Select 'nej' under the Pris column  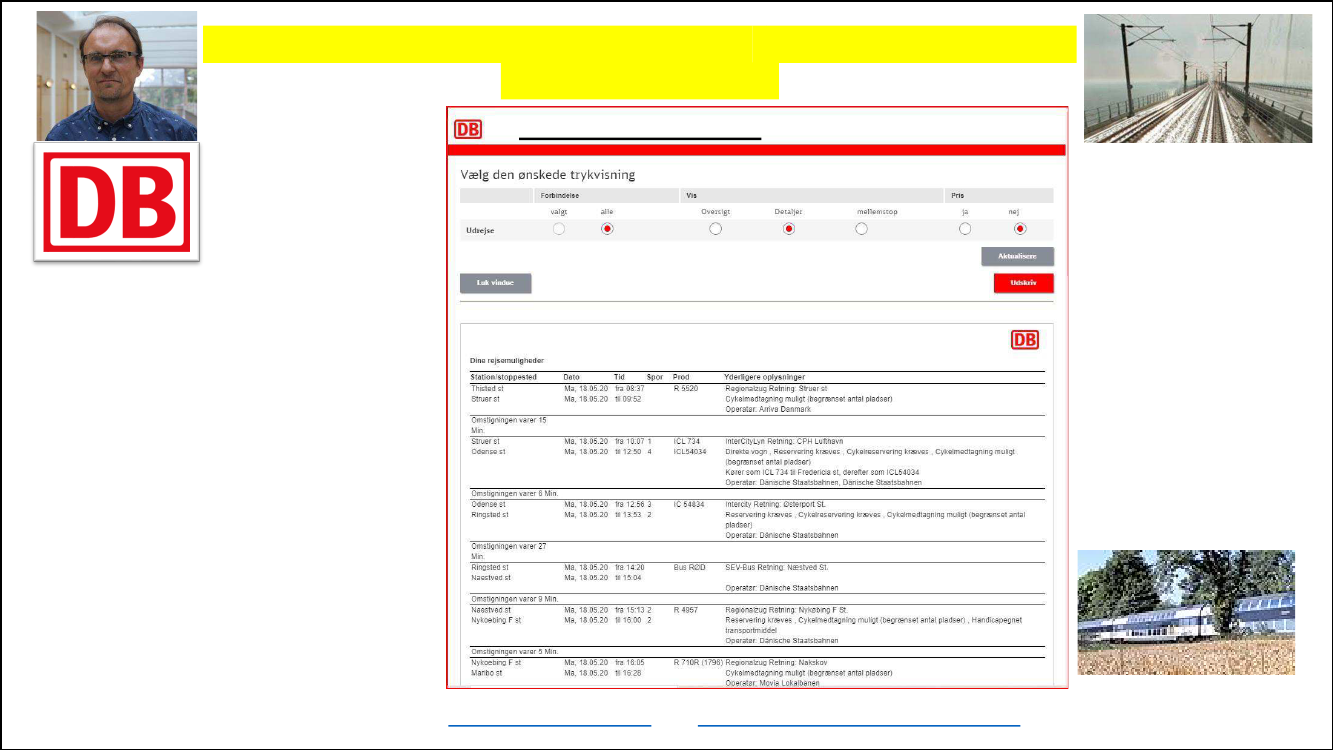point(1020,229)
